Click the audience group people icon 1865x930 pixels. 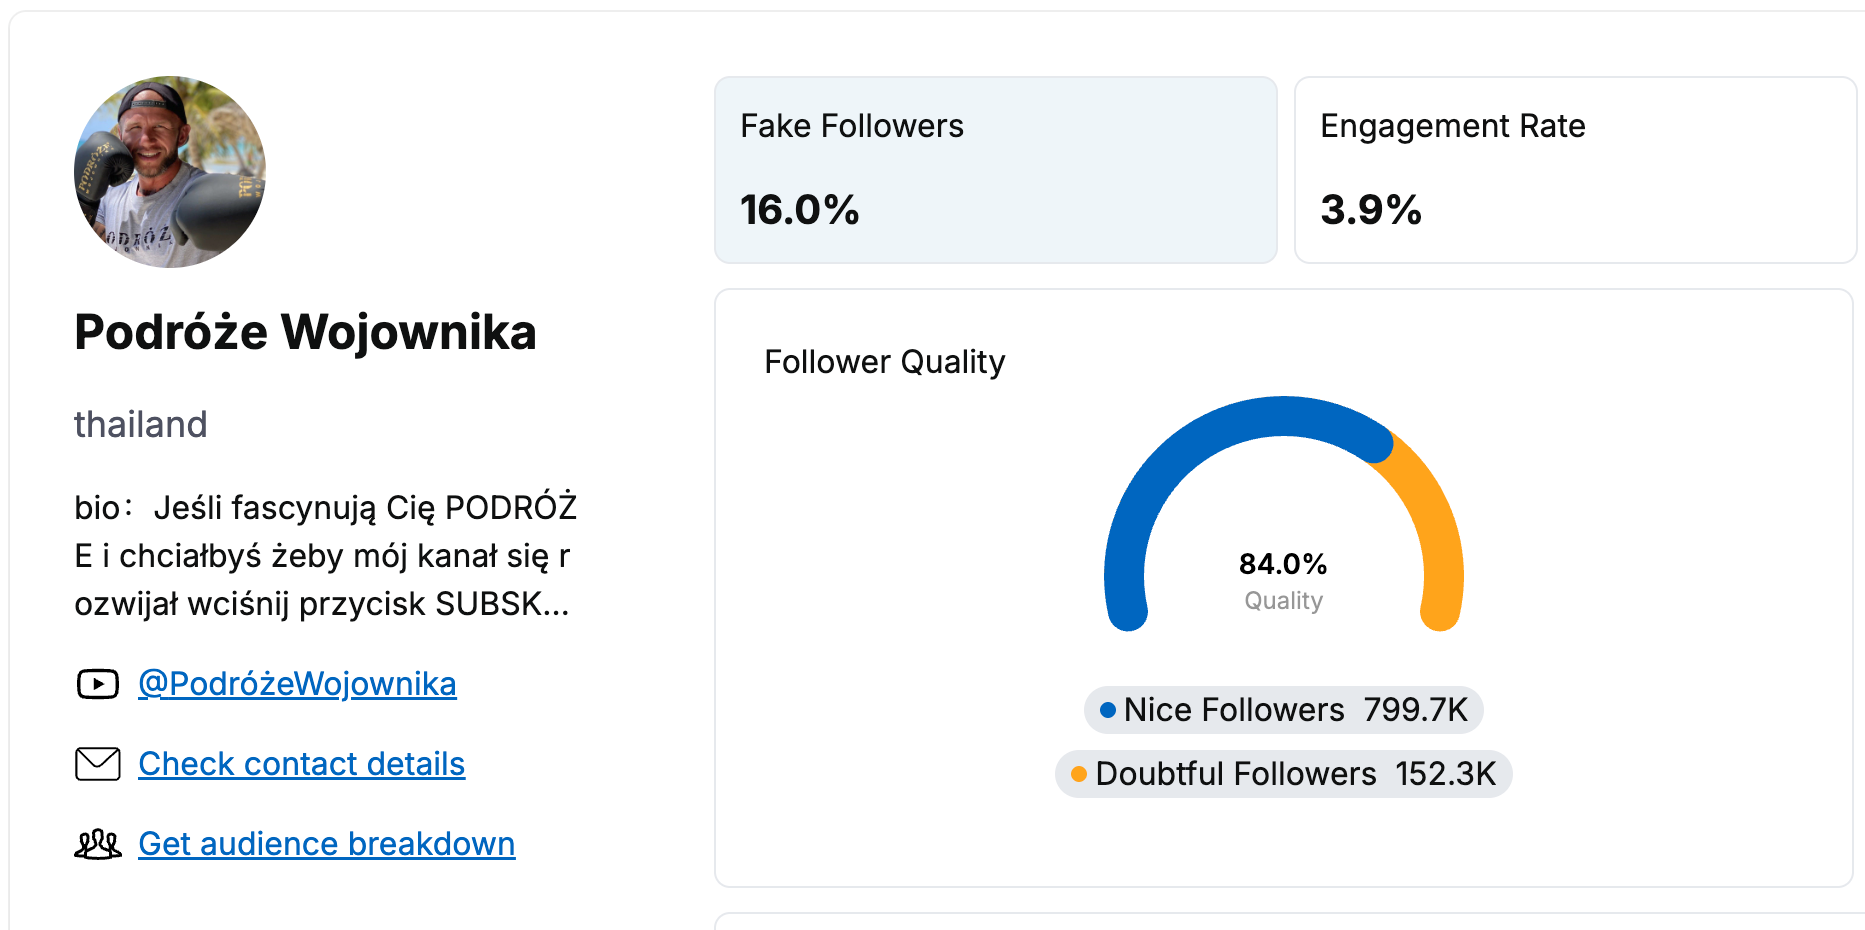(98, 844)
